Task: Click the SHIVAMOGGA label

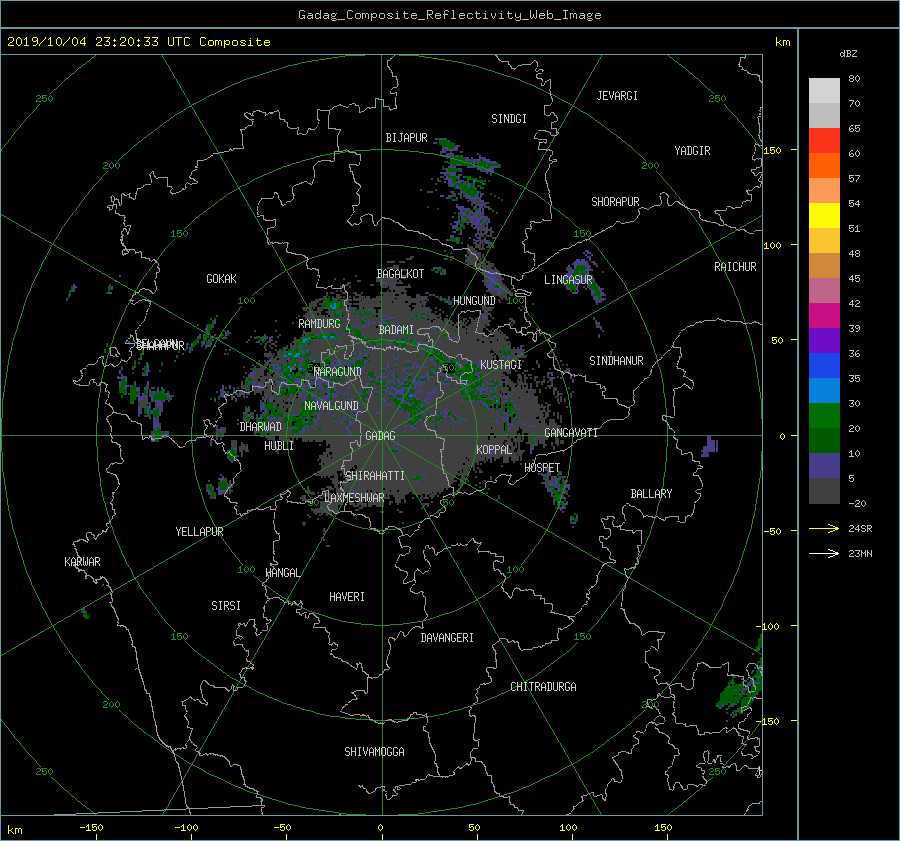Action: click(374, 751)
